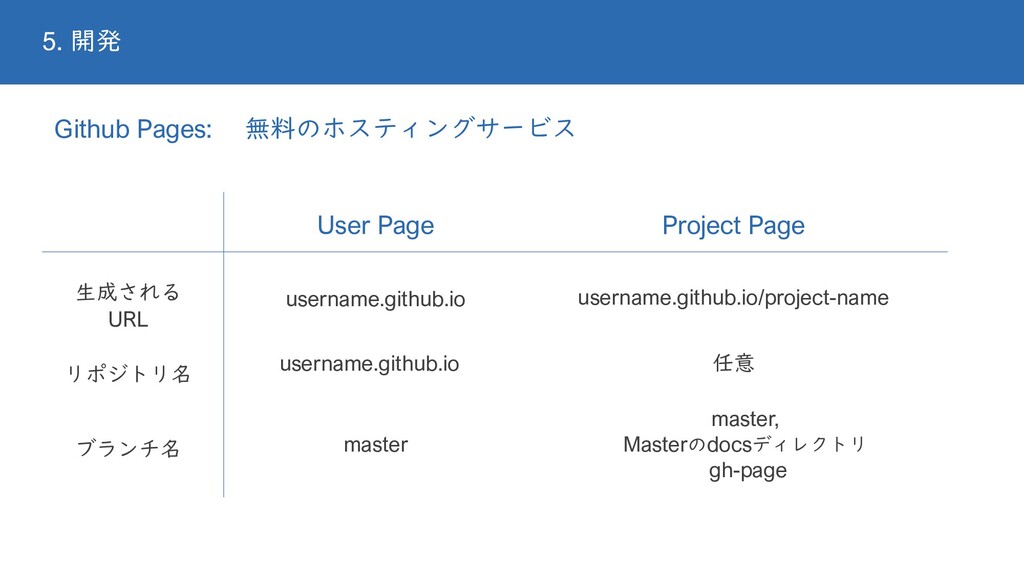
Task: Click the '無料のホスティングサービス' subtitle
Action: click(410, 127)
